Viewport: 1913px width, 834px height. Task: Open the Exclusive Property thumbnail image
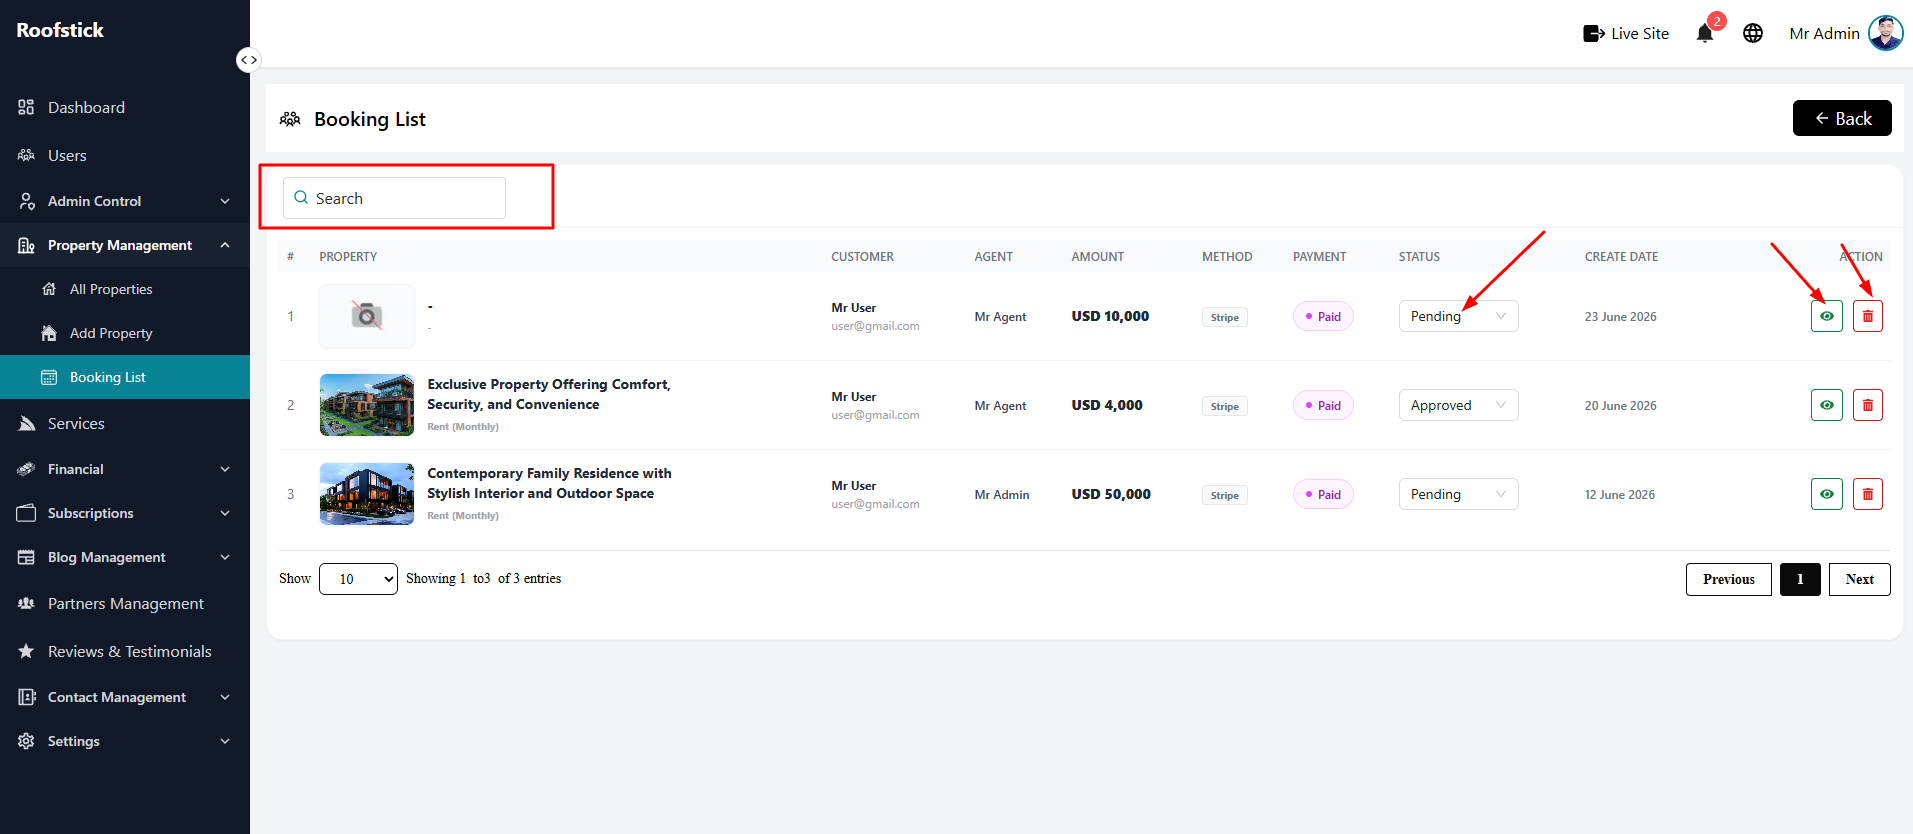pyautogui.click(x=367, y=405)
